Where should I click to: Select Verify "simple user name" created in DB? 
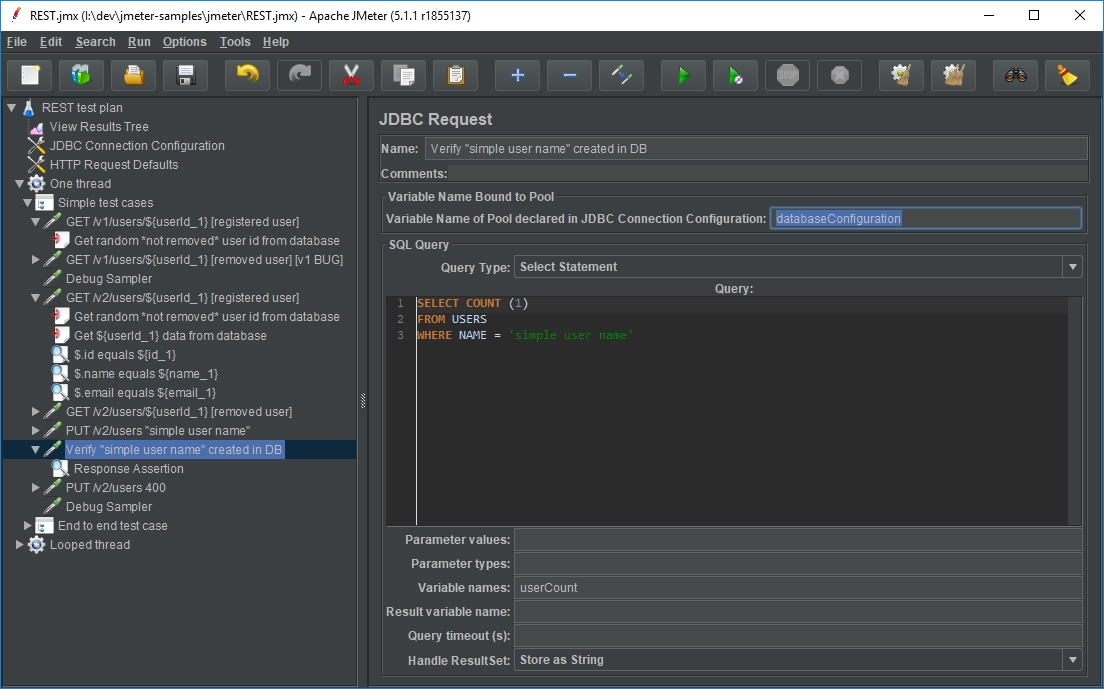[174, 450]
